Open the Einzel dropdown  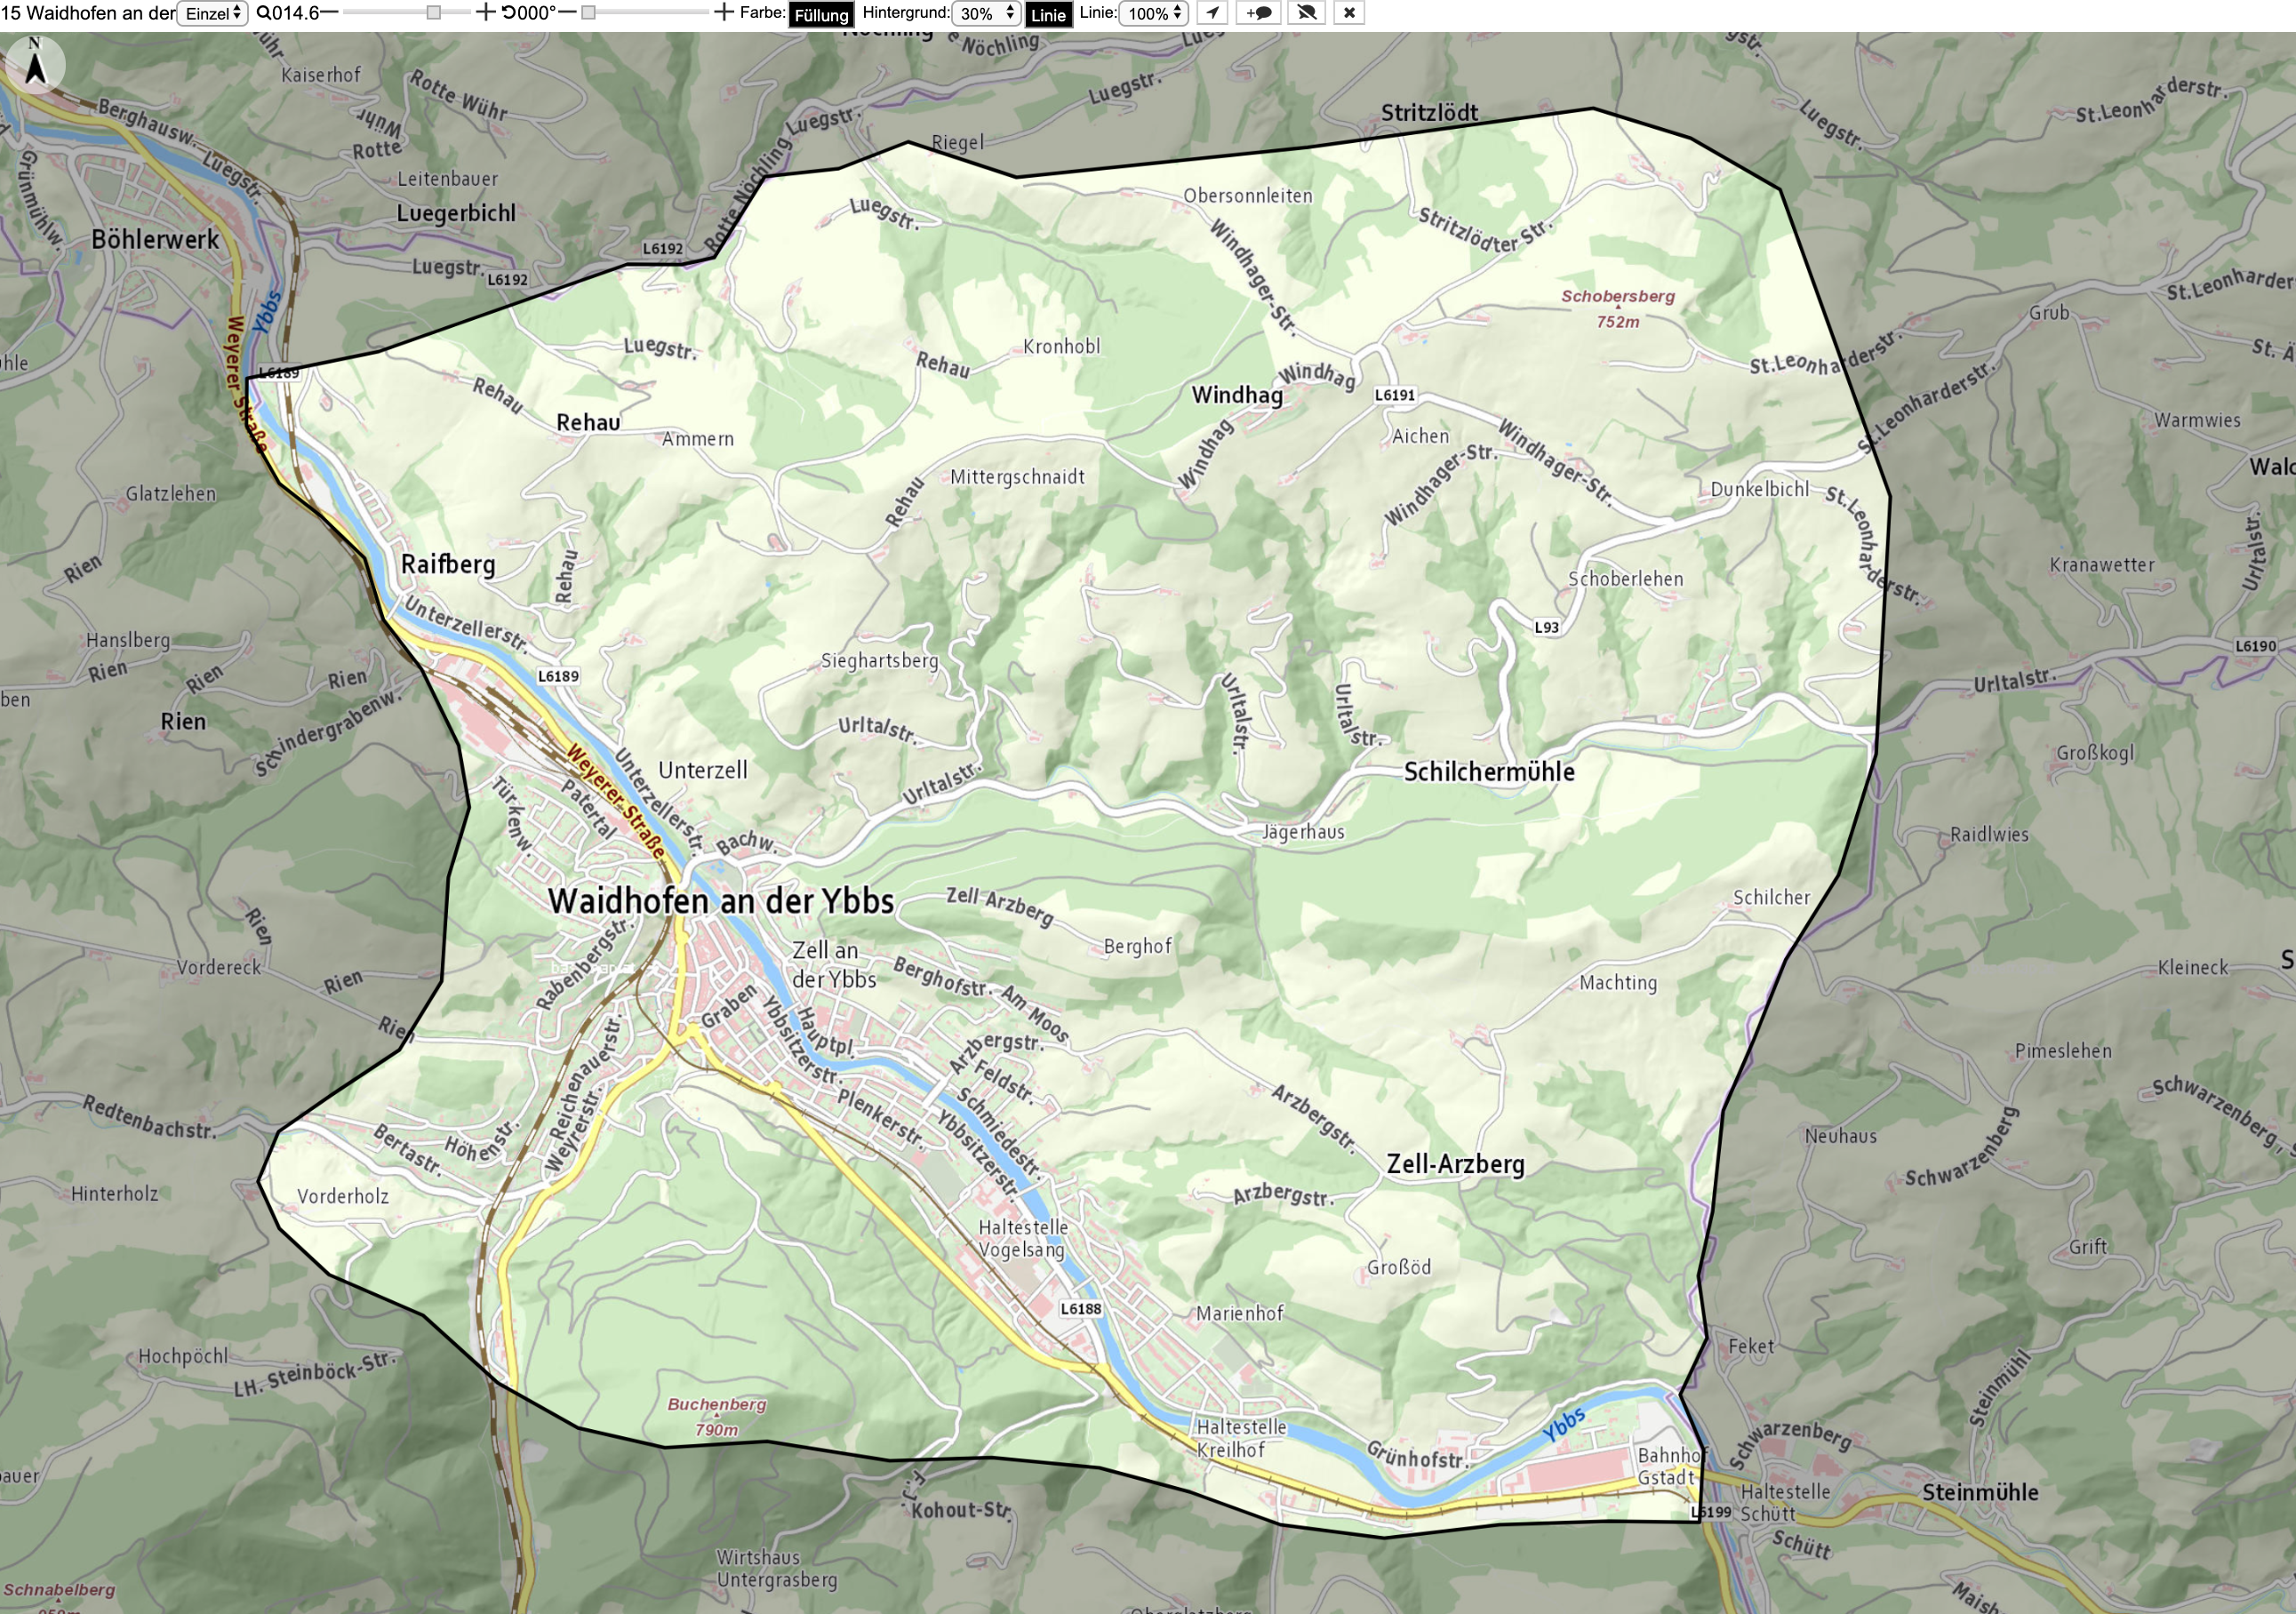pyautogui.click(x=212, y=13)
